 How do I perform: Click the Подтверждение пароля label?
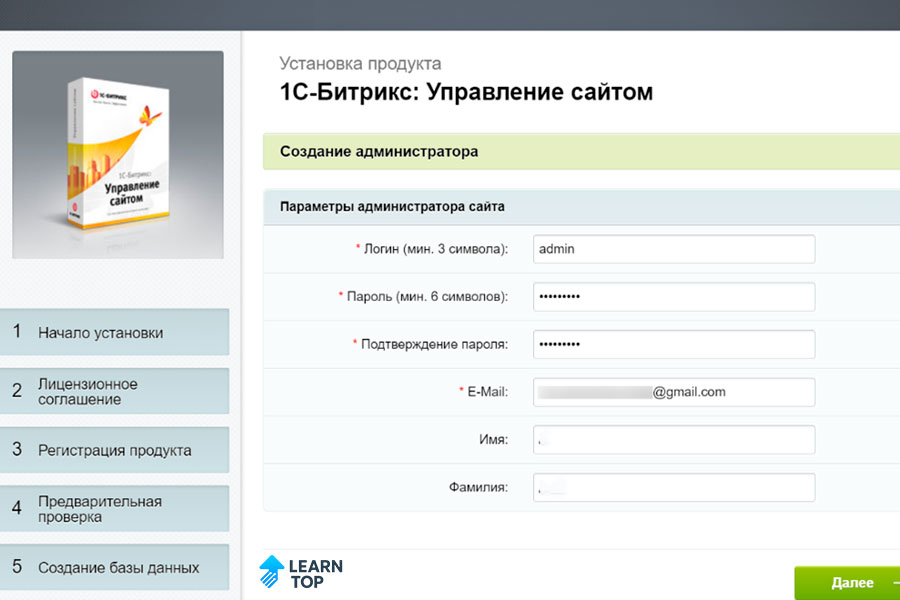tap(435, 344)
